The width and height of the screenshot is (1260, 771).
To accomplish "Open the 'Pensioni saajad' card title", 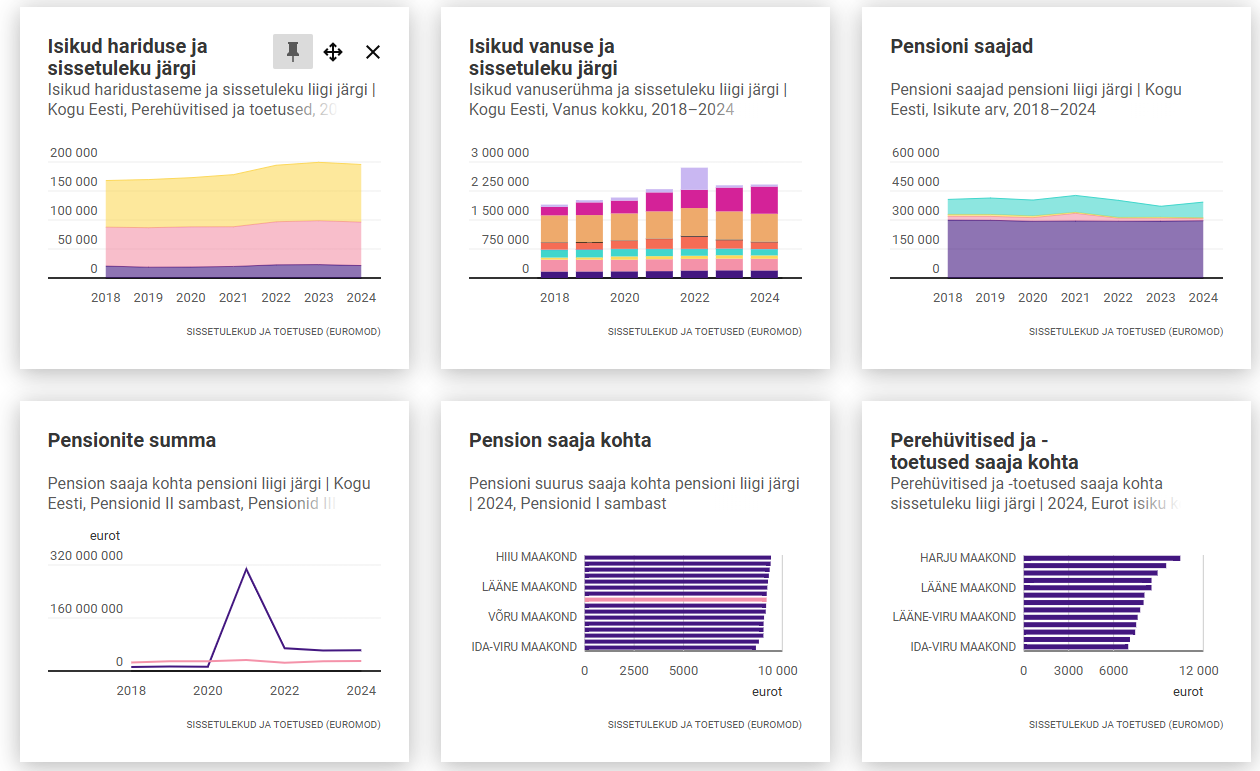I will pos(961,46).
